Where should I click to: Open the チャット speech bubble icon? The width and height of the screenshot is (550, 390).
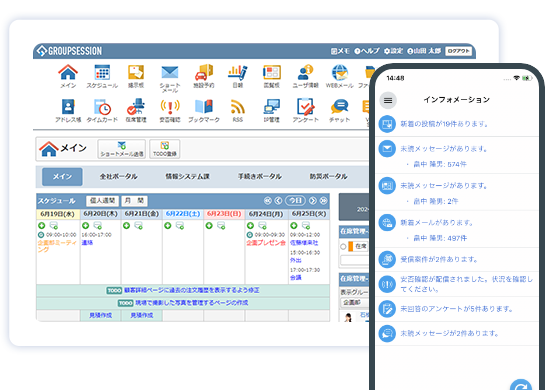pos(339,107)
